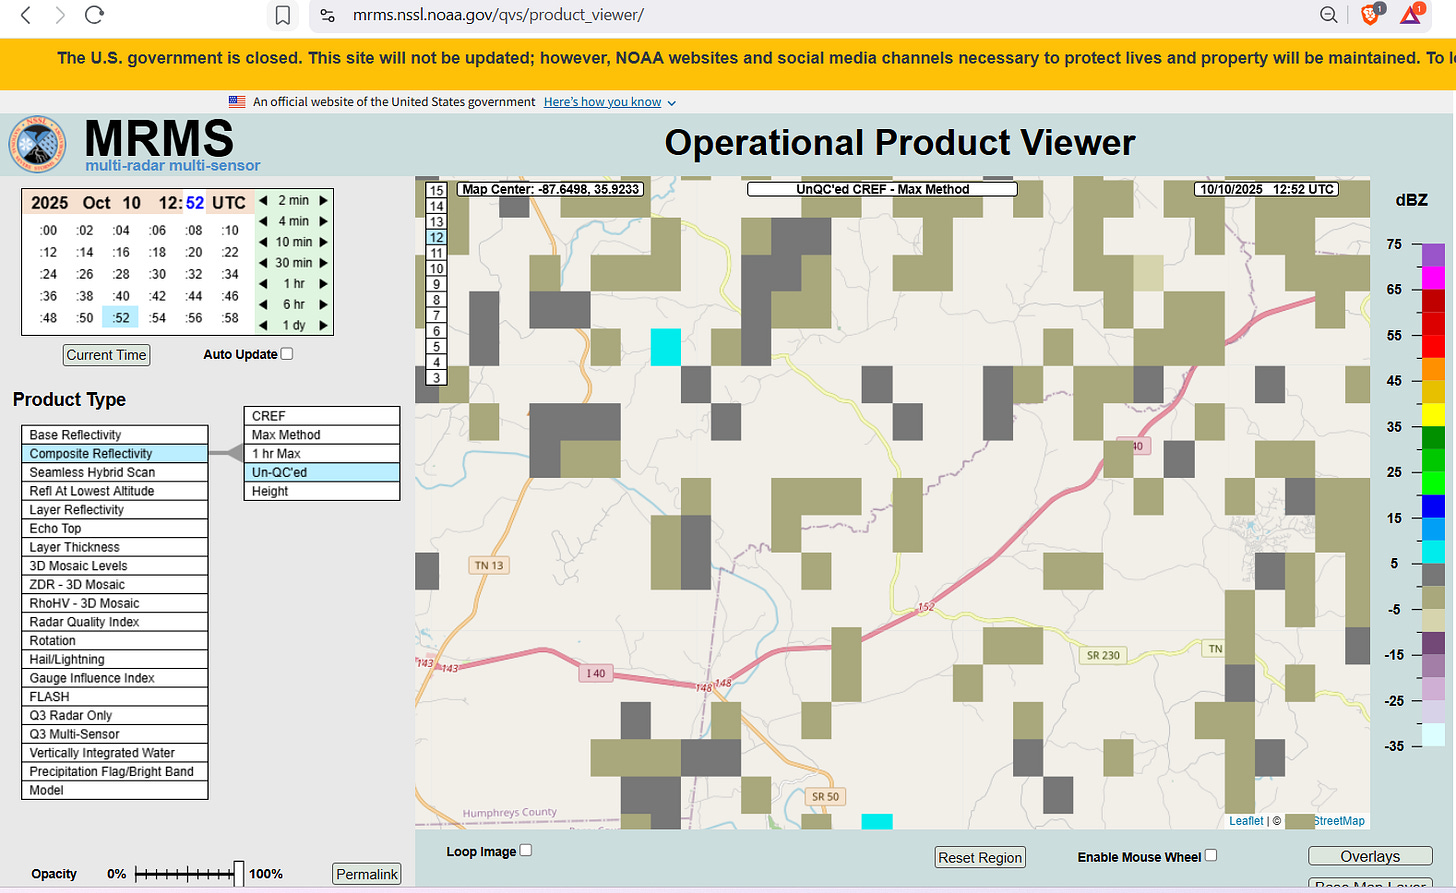Open the browser zoom magnifier icon
This screenshot has height=893, width=1456.
[1328, 15]
